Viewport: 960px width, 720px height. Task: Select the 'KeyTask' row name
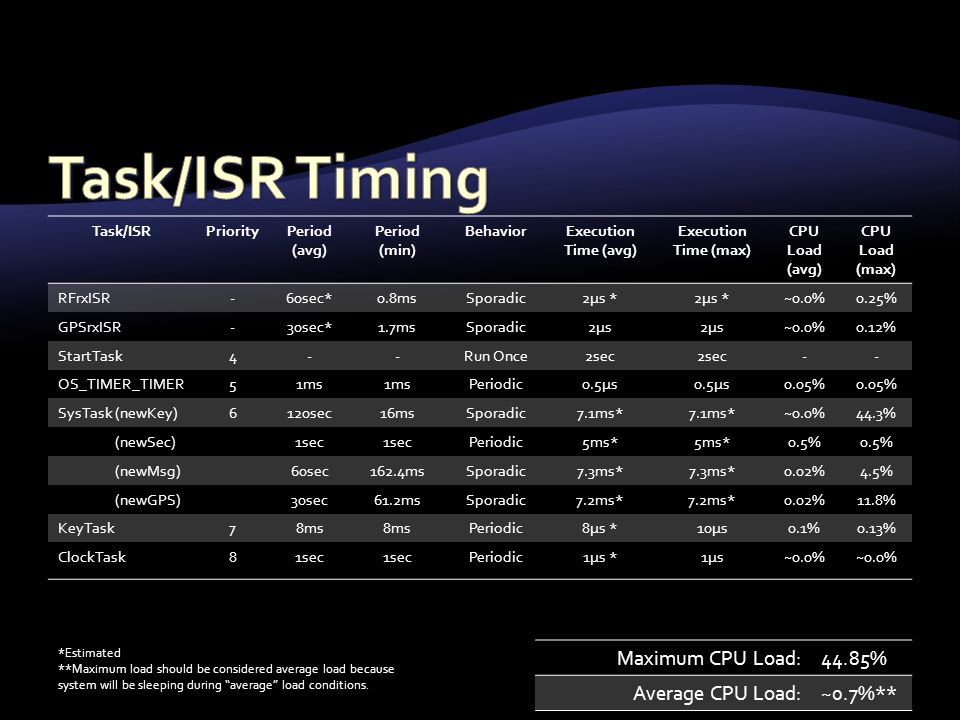[x=86, y=528]
